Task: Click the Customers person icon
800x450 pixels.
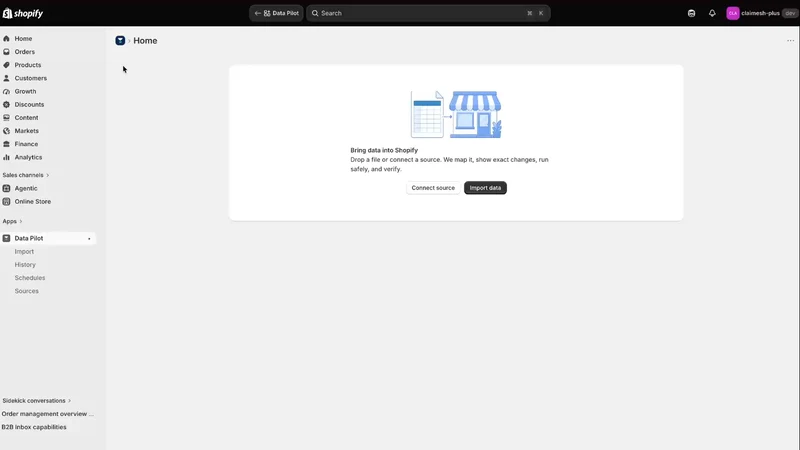Action: (x=6, y=78)
